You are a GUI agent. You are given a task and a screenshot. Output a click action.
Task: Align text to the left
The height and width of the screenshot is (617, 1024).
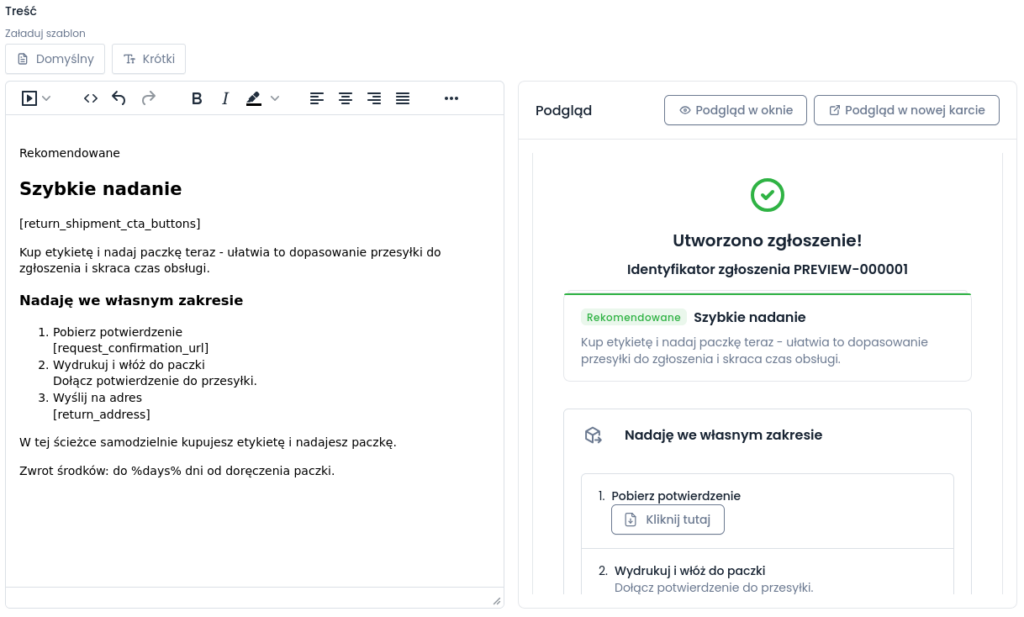317,98
